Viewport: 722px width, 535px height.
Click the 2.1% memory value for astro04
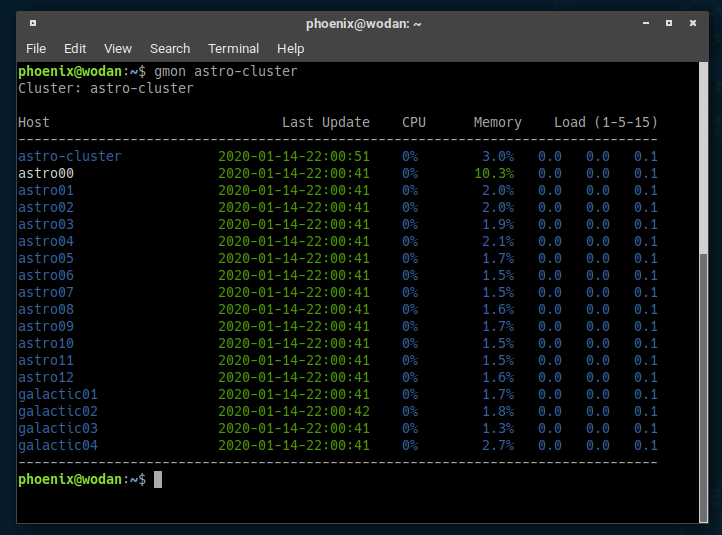(498, 241)
